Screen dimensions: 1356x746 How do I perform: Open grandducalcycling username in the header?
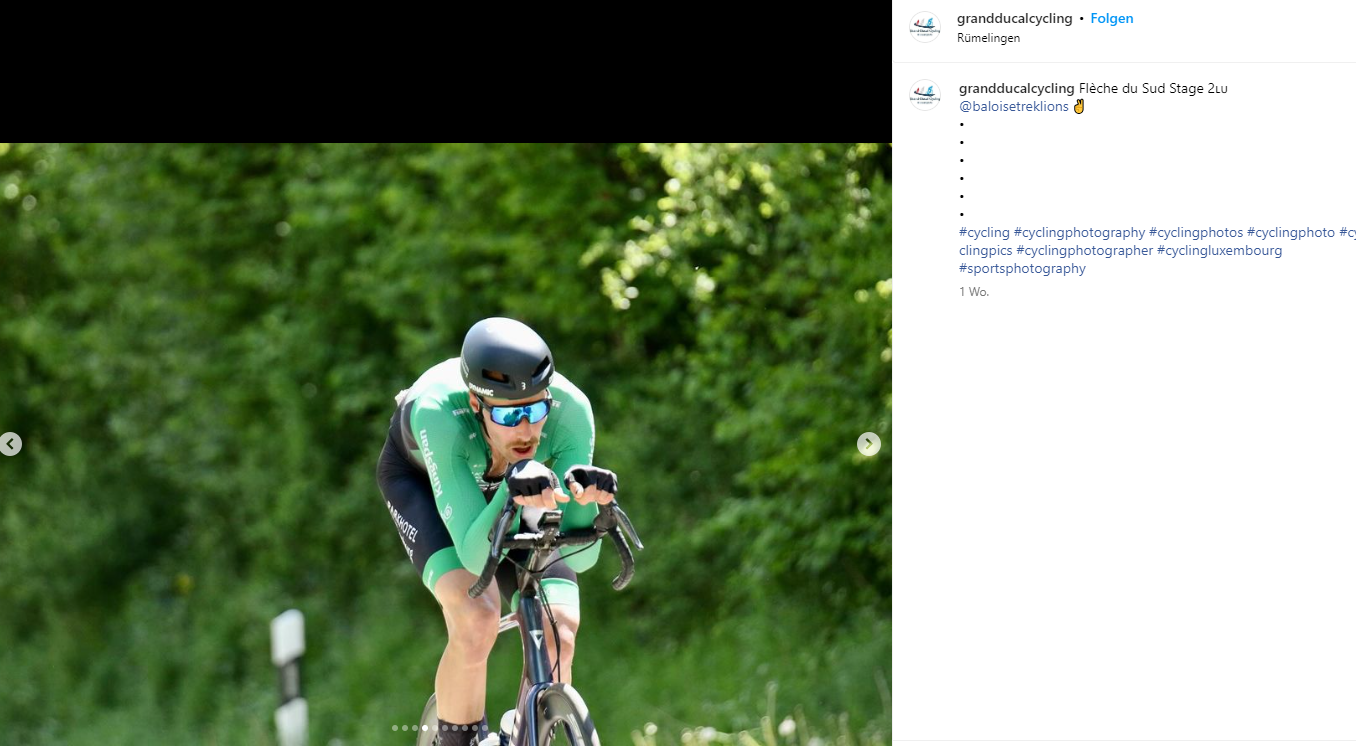[x=1014, y=18]
